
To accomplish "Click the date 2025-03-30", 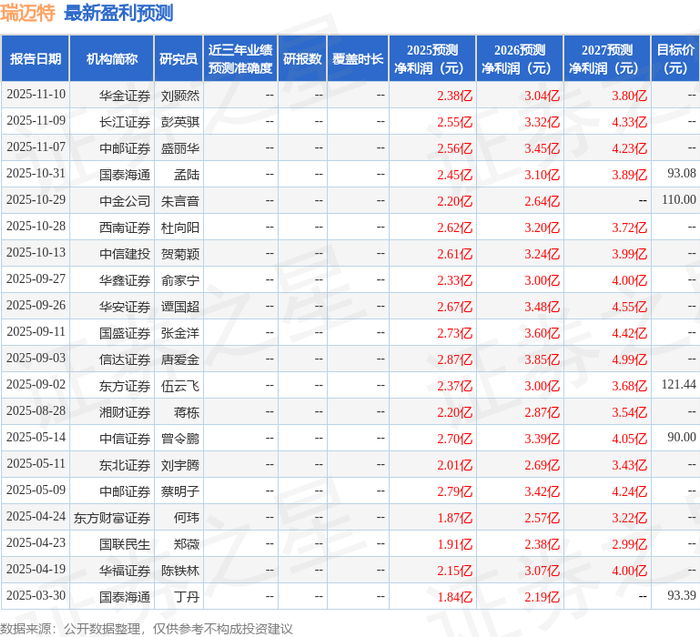I will pos(36,595).
